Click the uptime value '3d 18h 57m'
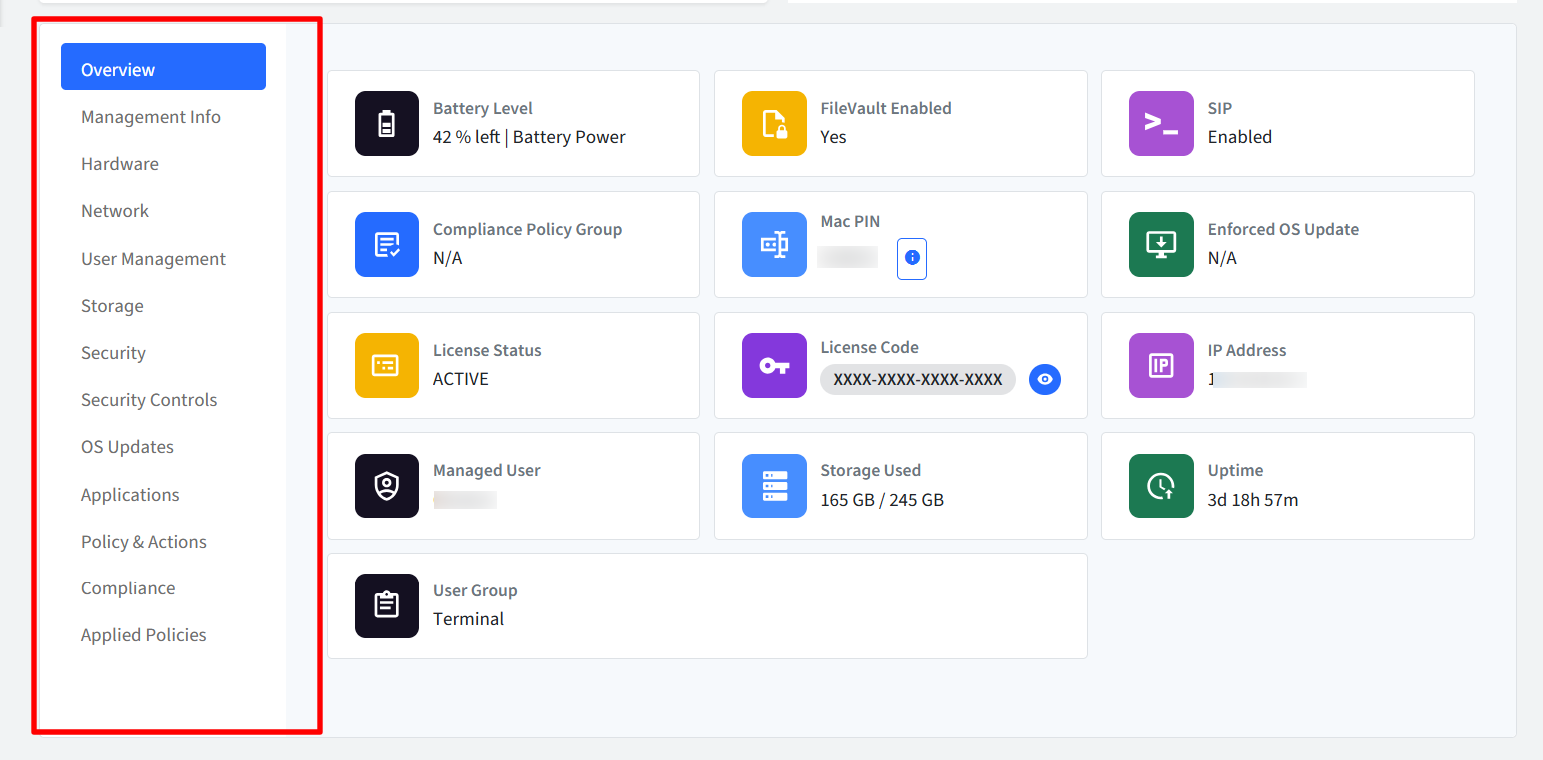1543x760 pixels. pos(1253,499)
